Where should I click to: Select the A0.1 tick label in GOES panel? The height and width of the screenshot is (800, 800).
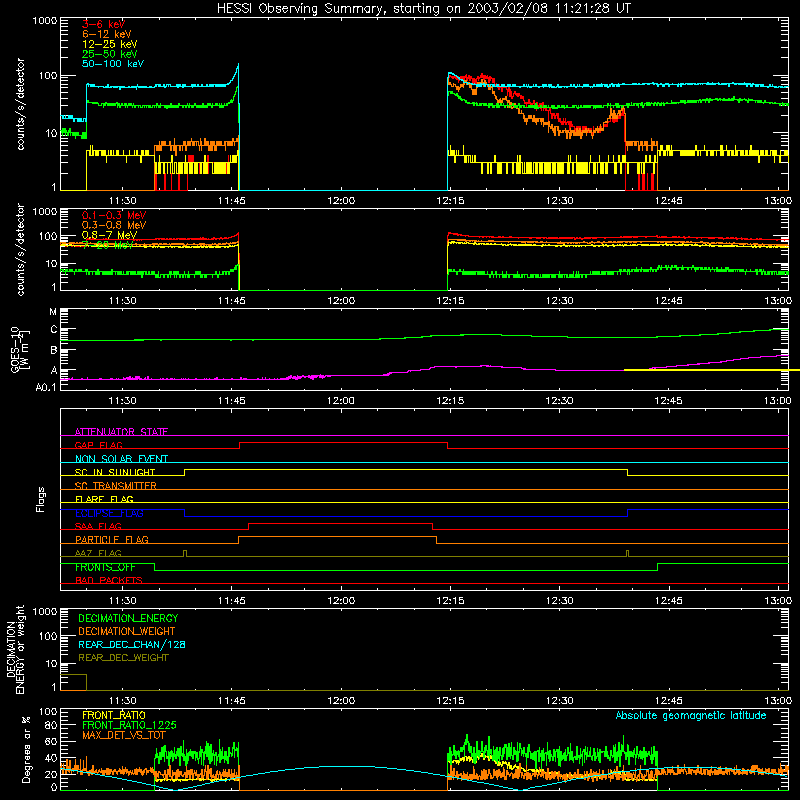[46, 387]
